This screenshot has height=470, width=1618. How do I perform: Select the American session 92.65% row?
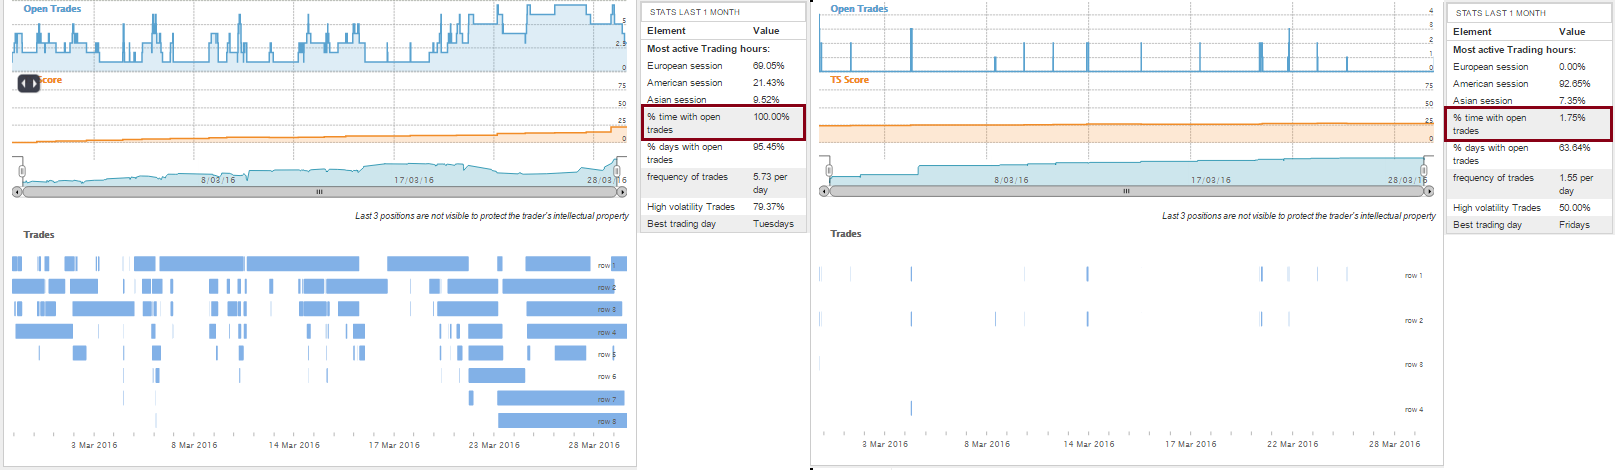click(x=1529, y=84)
